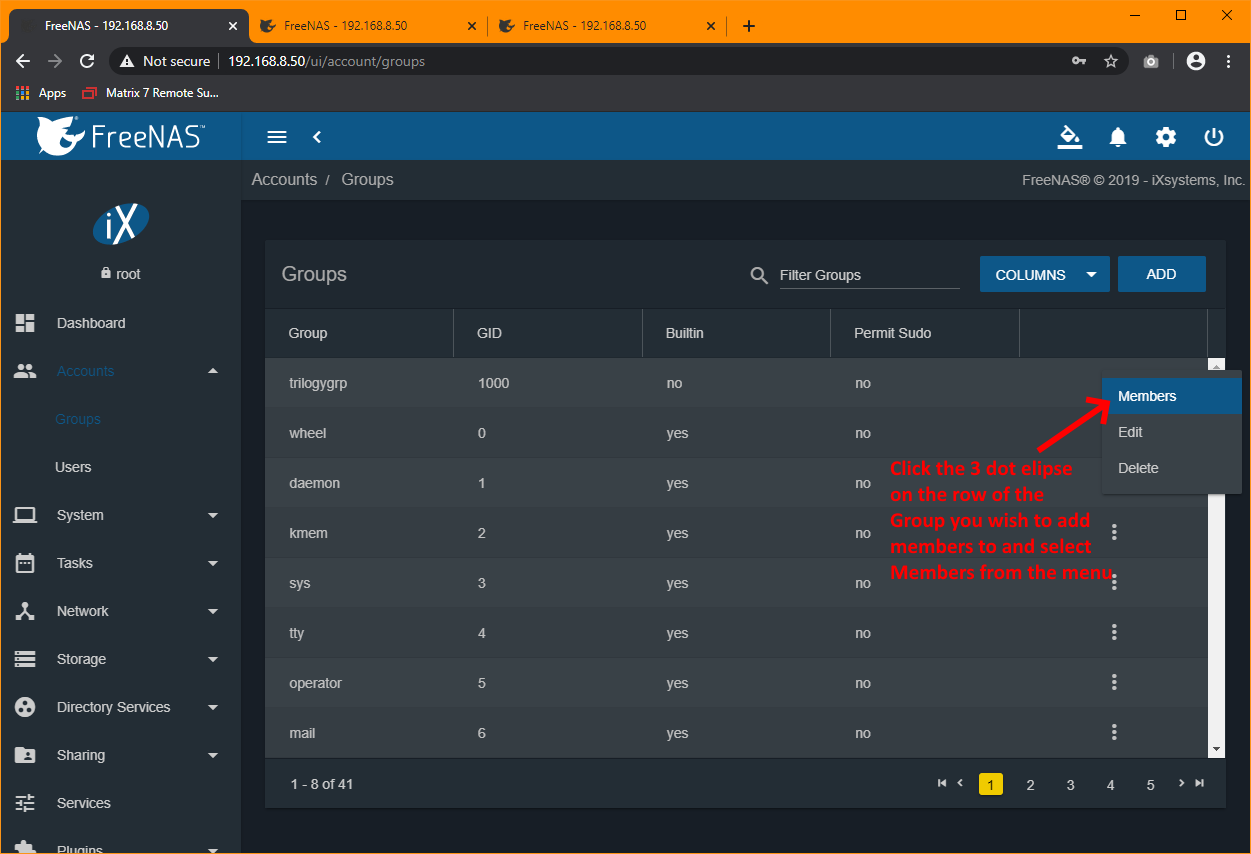Screen dimensions: 1251x854
Task: Focus the Filter Groups search field
Action: [x=869, y=275]
